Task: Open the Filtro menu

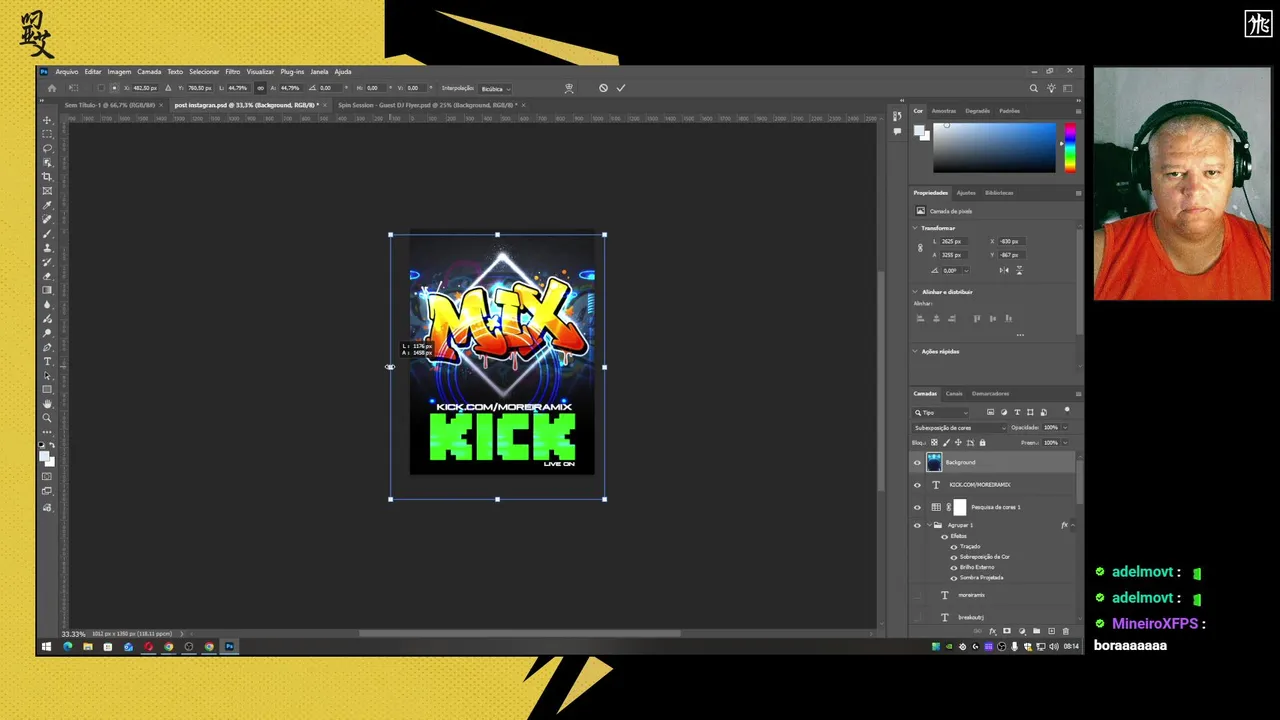Action: coord(232,72)
